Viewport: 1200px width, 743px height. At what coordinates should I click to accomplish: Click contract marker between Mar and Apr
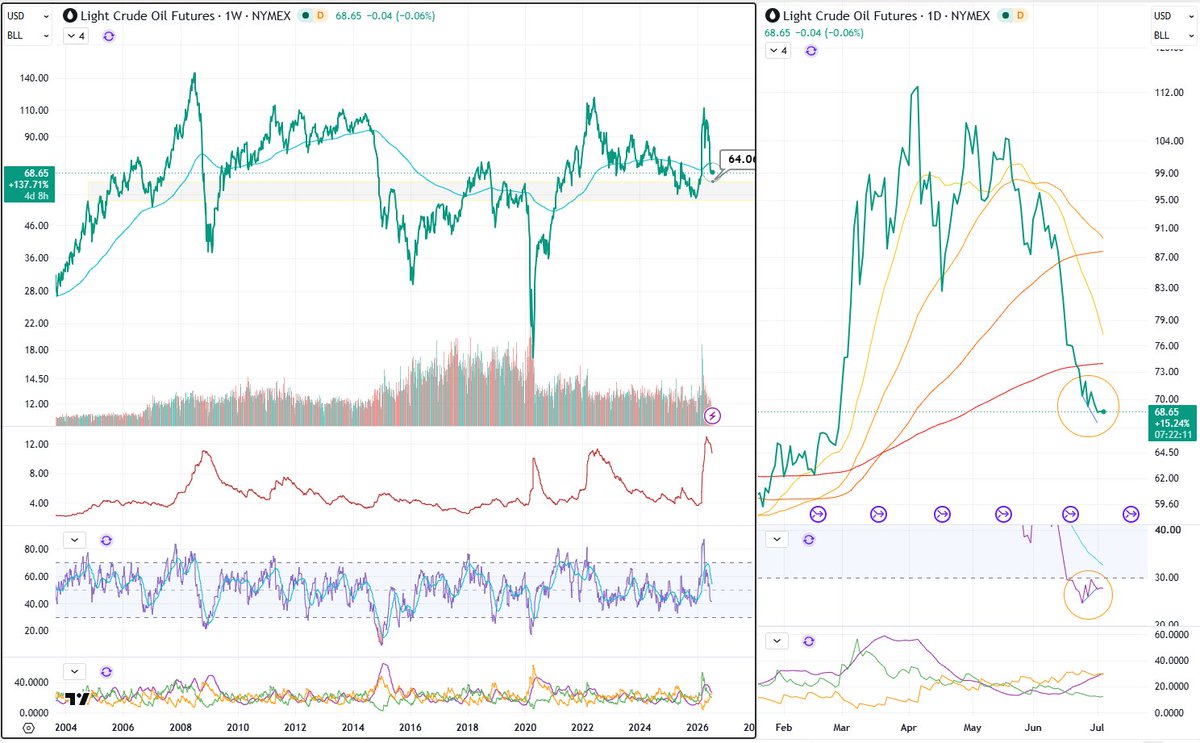coord(879,514)
